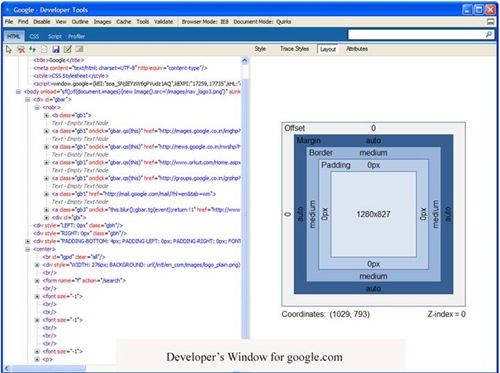Expand the form name="f" node
Image resolution: width=500 pixels, height=373 pixels.
coord(37,281)
